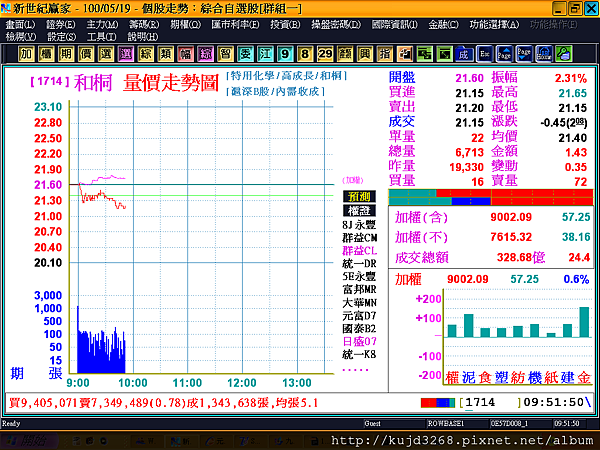Click the 類 category toolbar icon
The width and height of the screenshot is (600, 450).
[165, 54]
